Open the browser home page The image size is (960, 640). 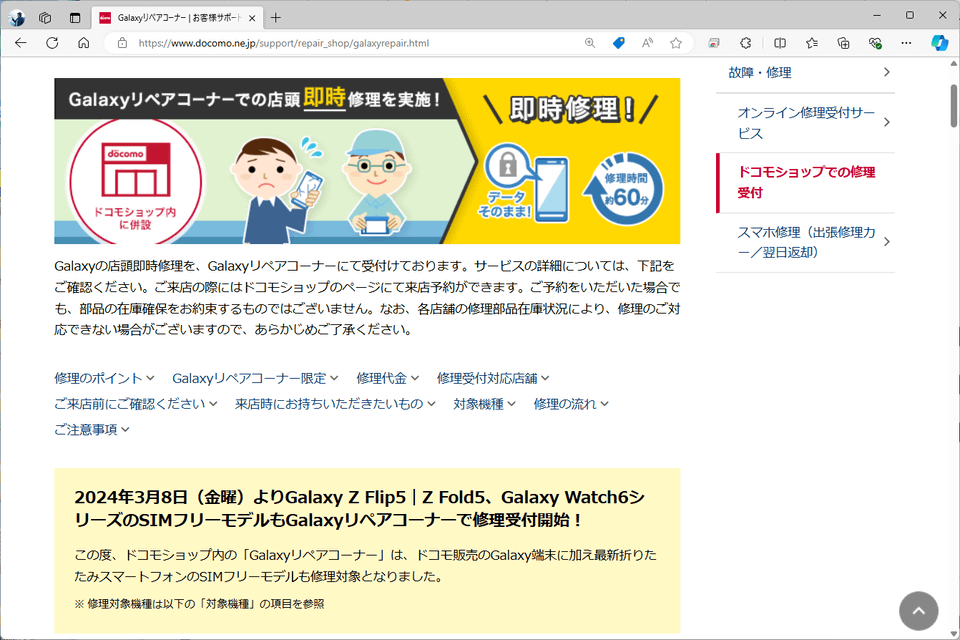84,43
